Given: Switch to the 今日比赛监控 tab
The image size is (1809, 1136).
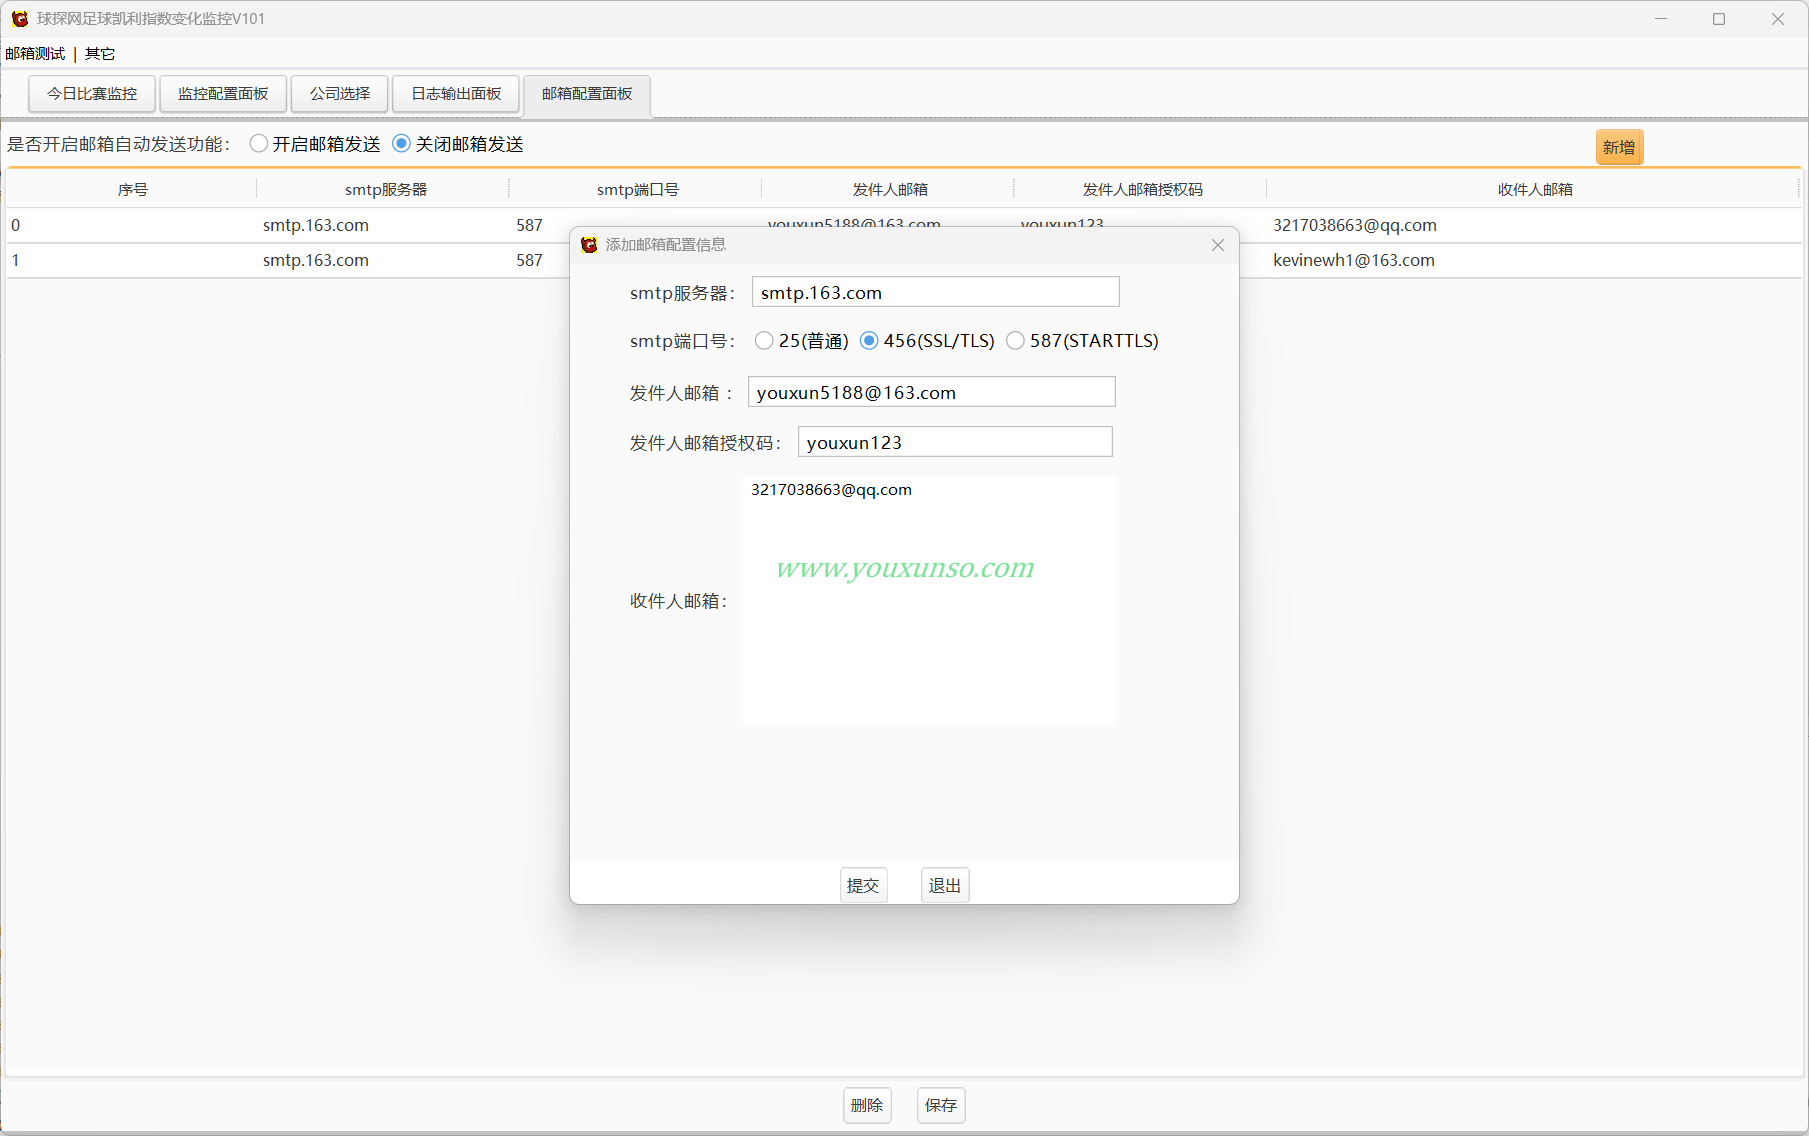Looking at the screenshot, I should point(92,94).
